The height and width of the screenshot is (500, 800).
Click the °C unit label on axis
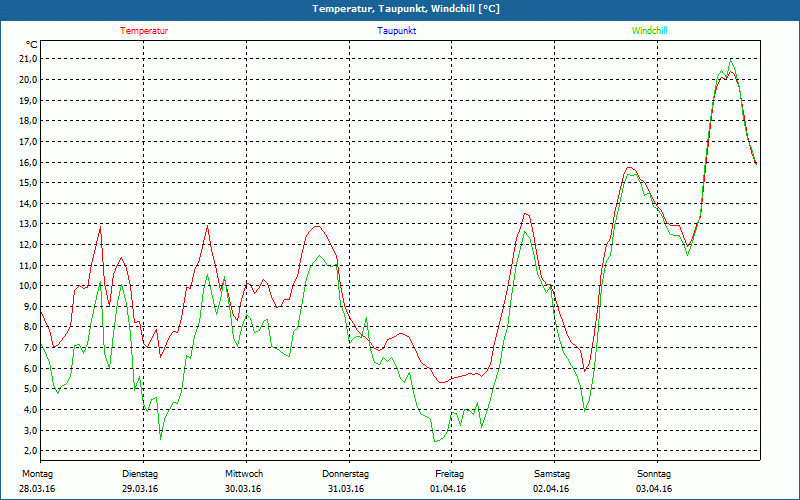pyautogui.click(x=32, y=45)
